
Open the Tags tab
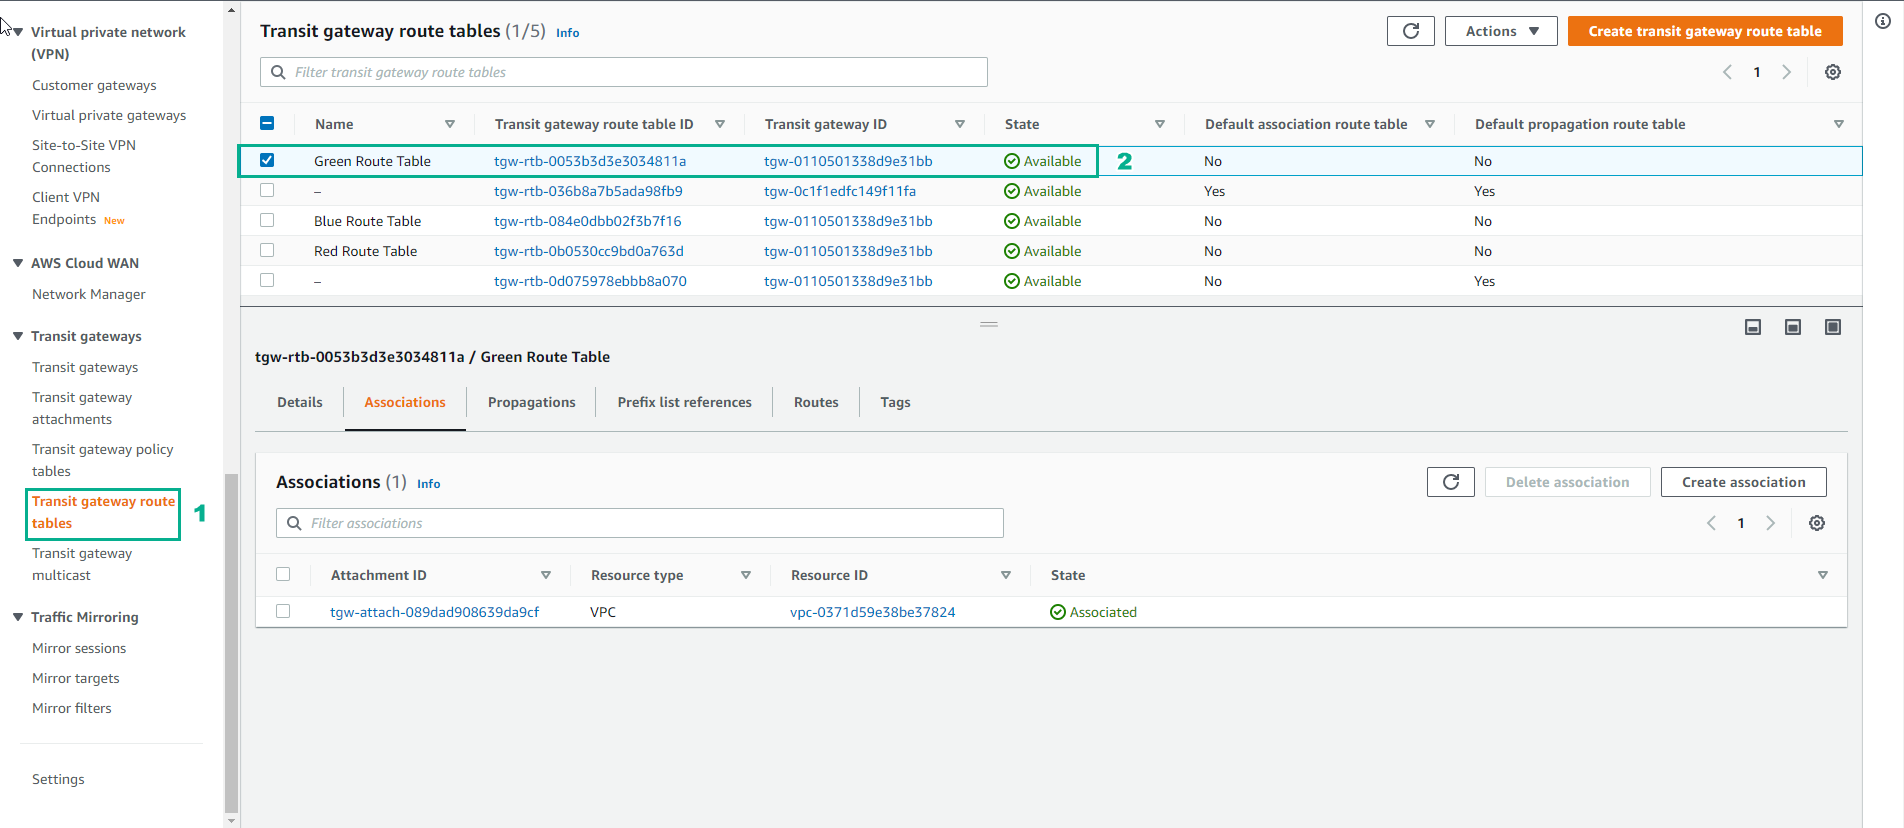[x=895, y=402]
